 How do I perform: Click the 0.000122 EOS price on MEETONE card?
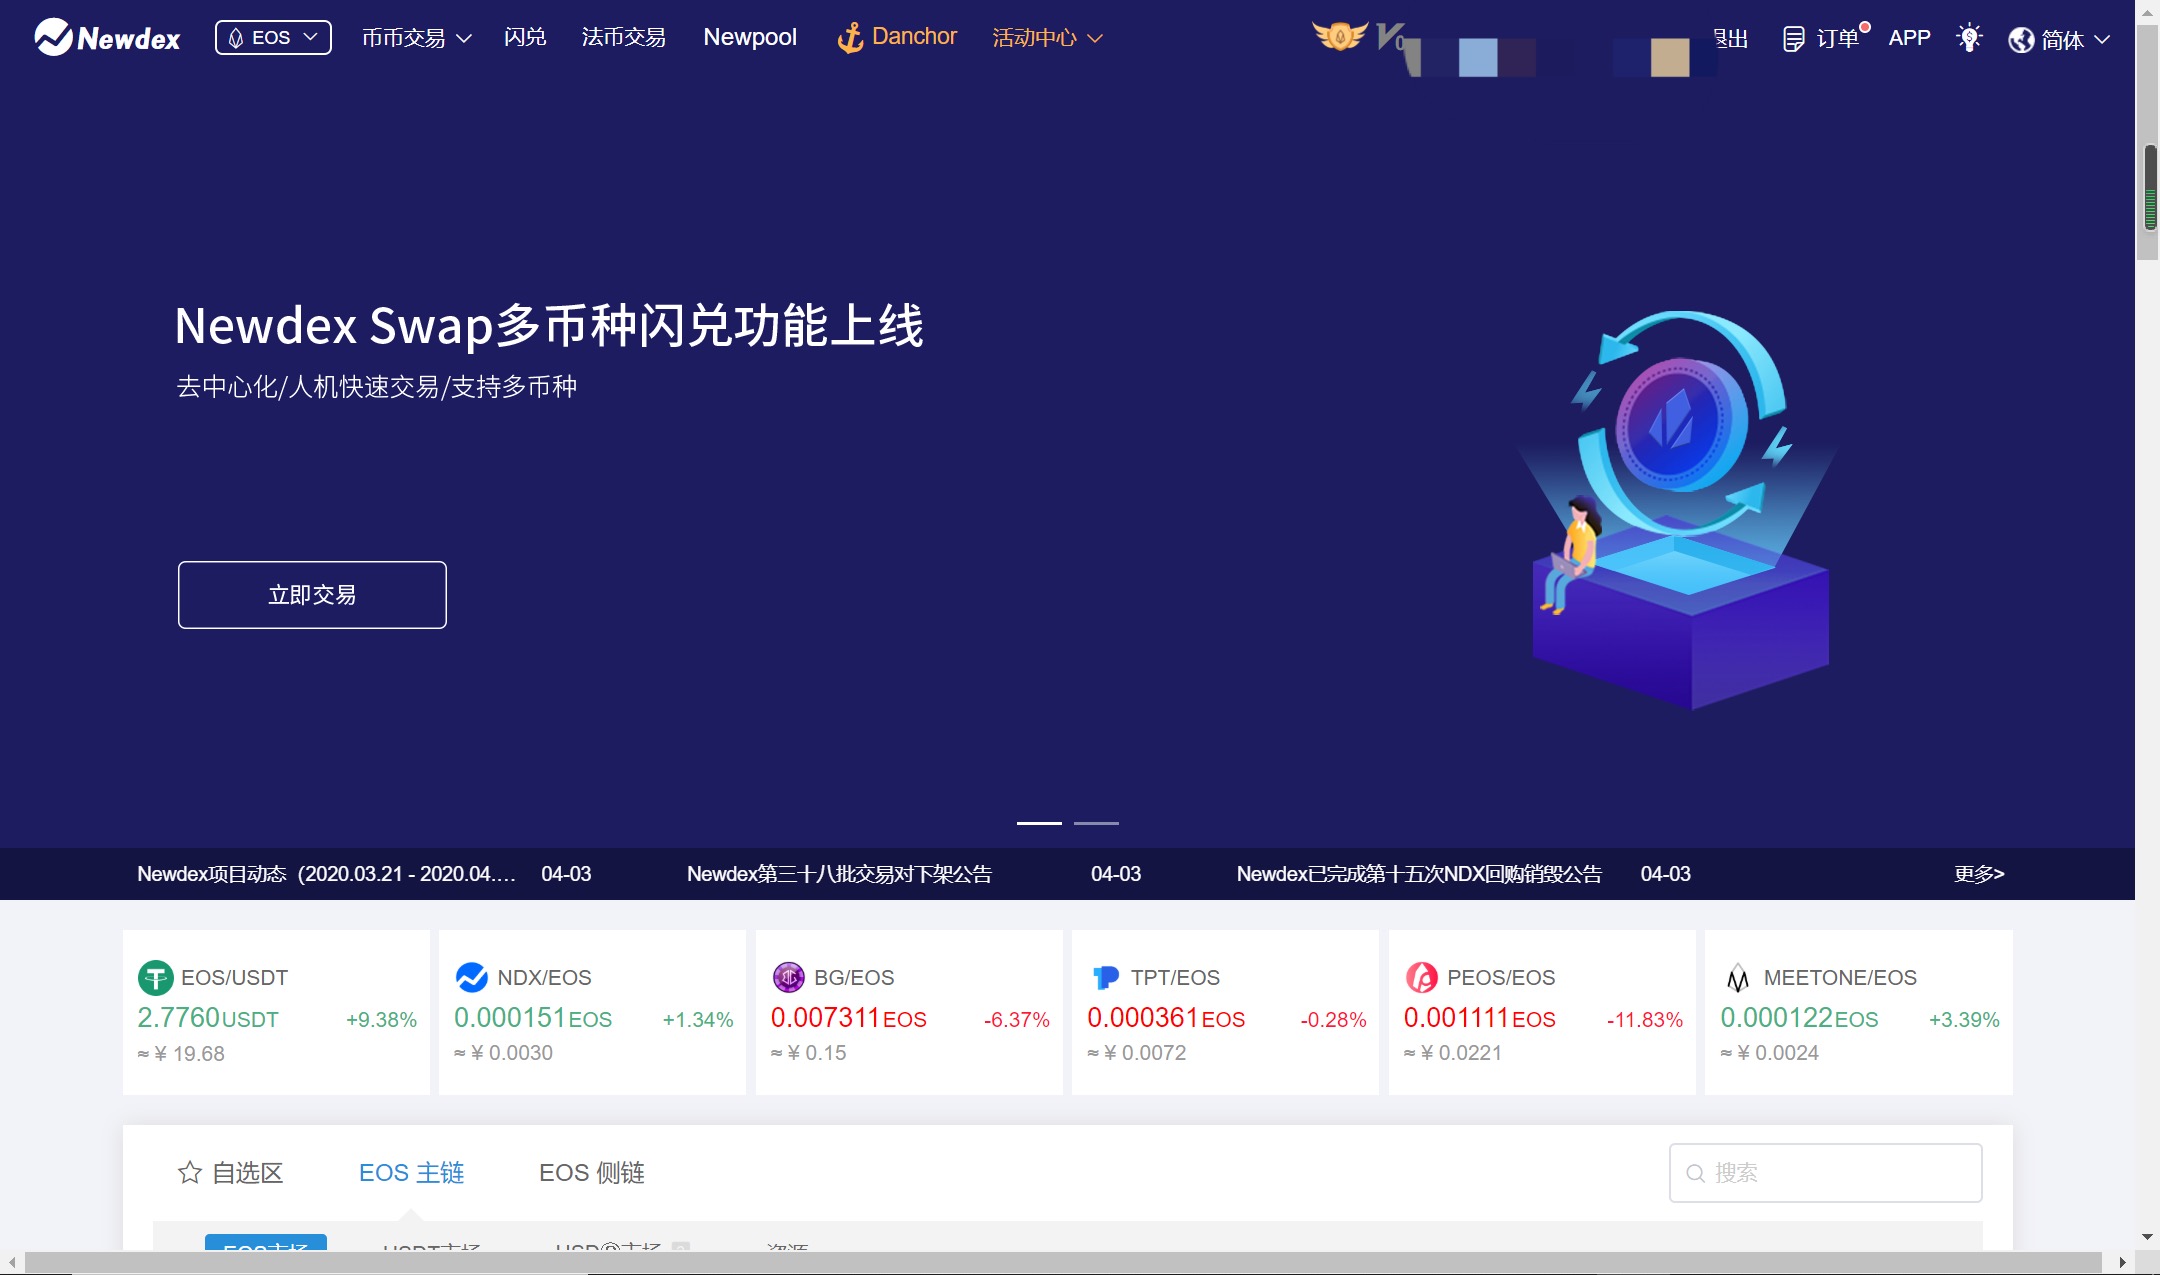(1799, 1018)
